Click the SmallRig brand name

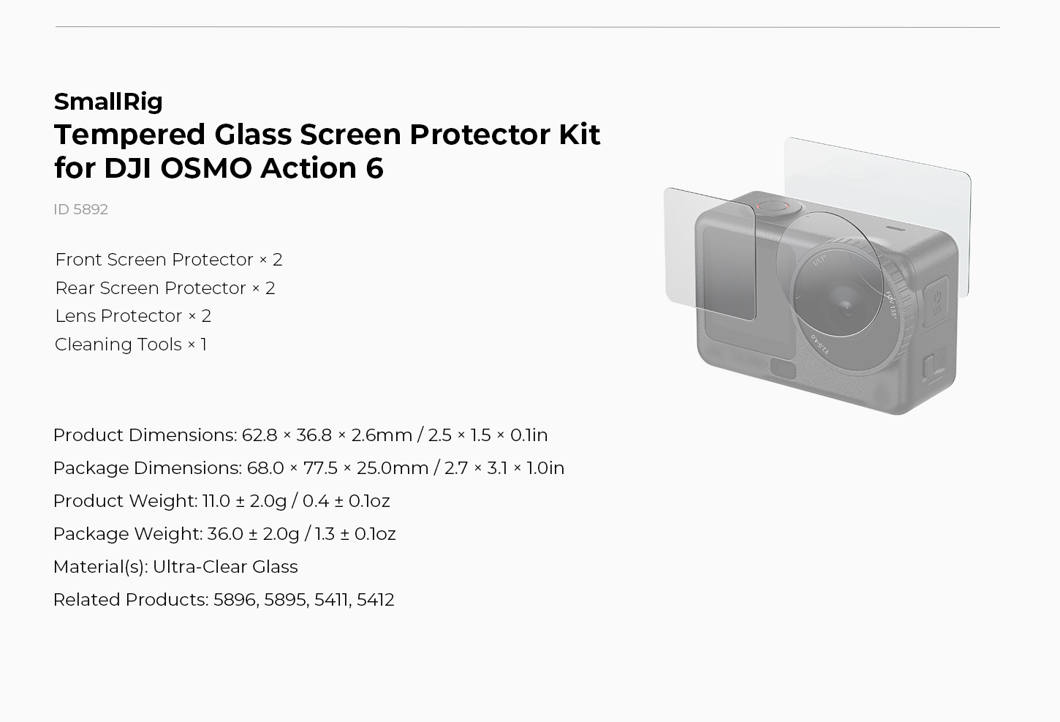[108, 102]
